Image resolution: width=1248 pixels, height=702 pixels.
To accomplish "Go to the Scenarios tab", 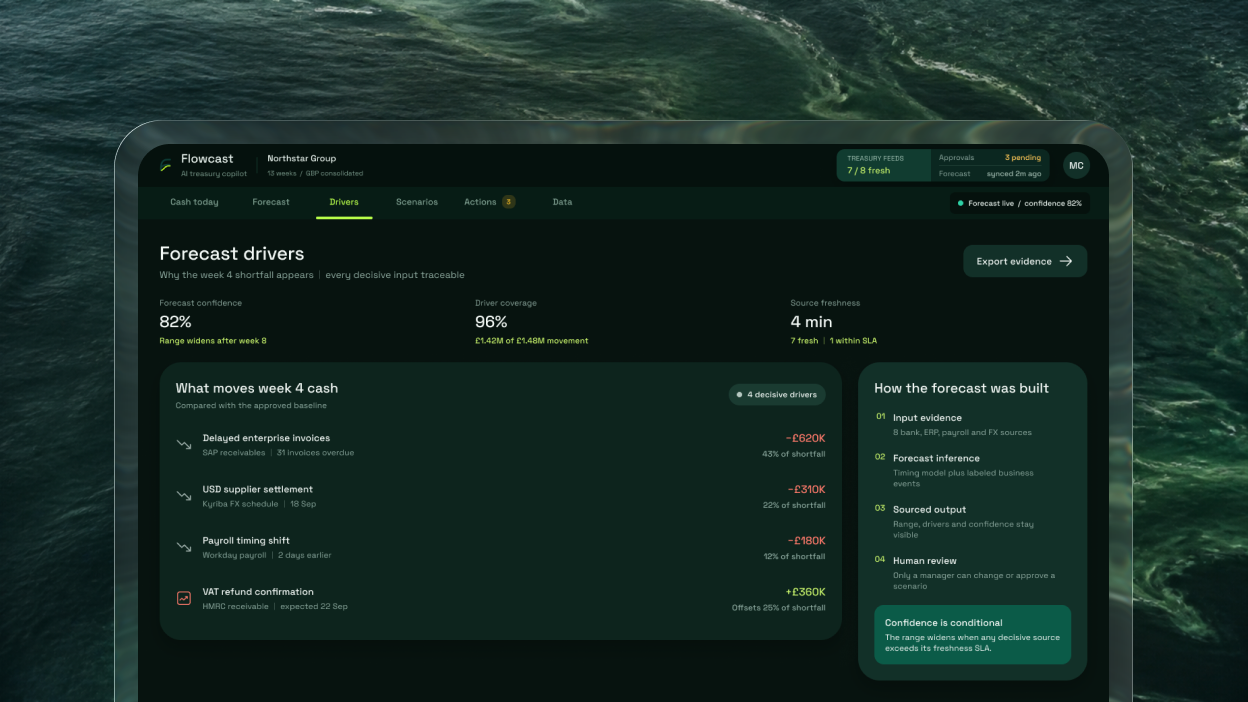I will click(x=417, y=202).
